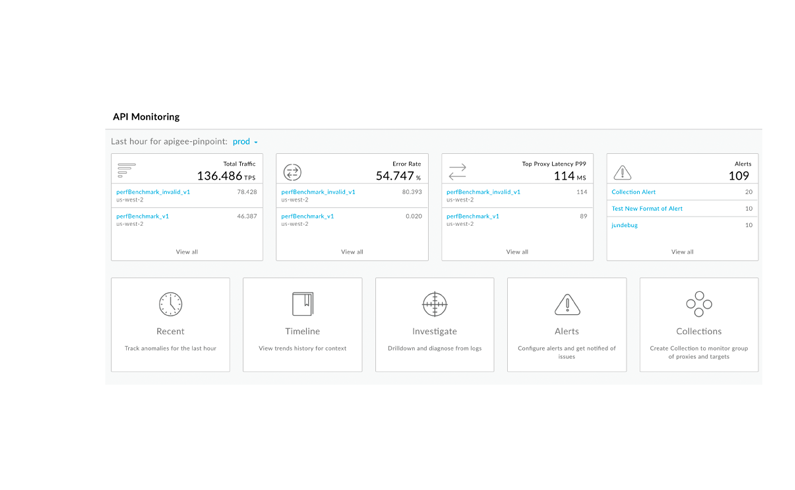The width and height of the screenshot is (795, 490).
Task: Click View all in Alerts card
Action: [682, 252]
